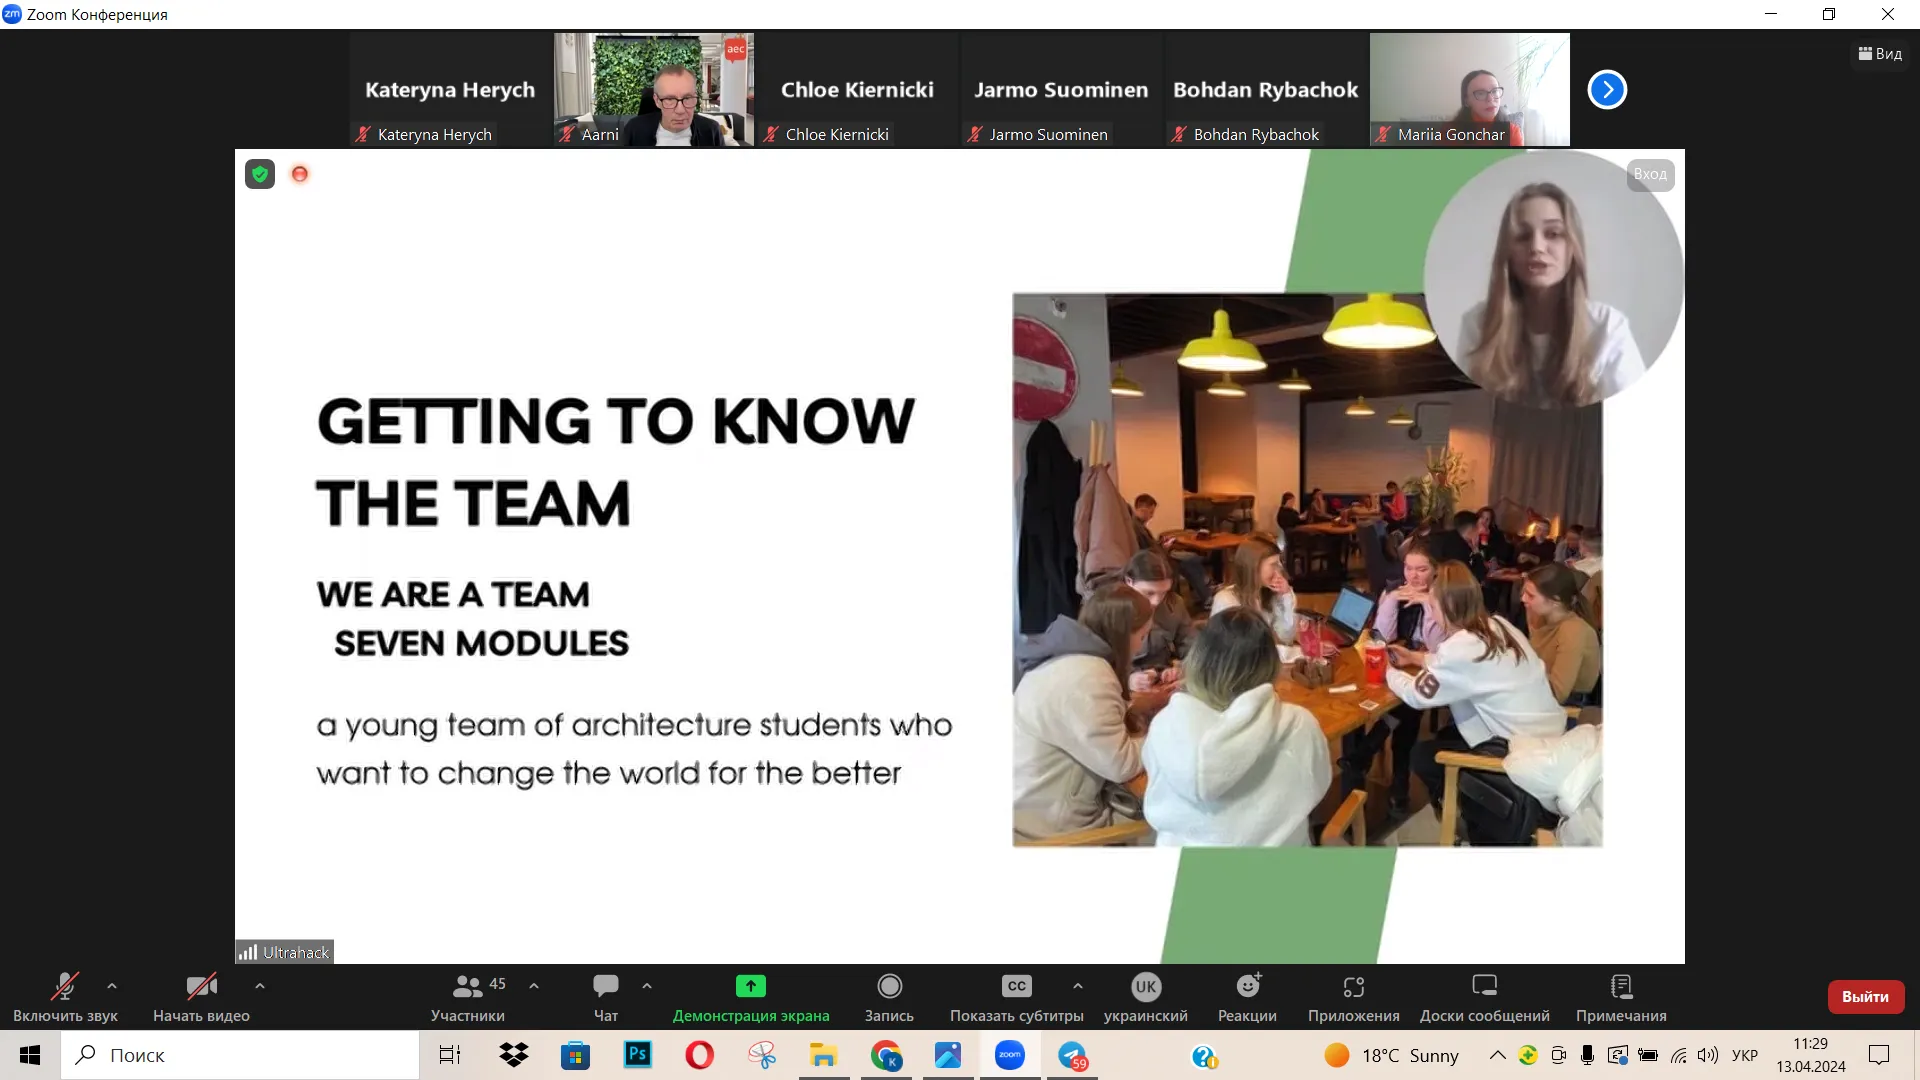The width and height of the screenshot is (1920, 1080).
Task: Open the Notes (Примечания) icon
Action: 1621,986
